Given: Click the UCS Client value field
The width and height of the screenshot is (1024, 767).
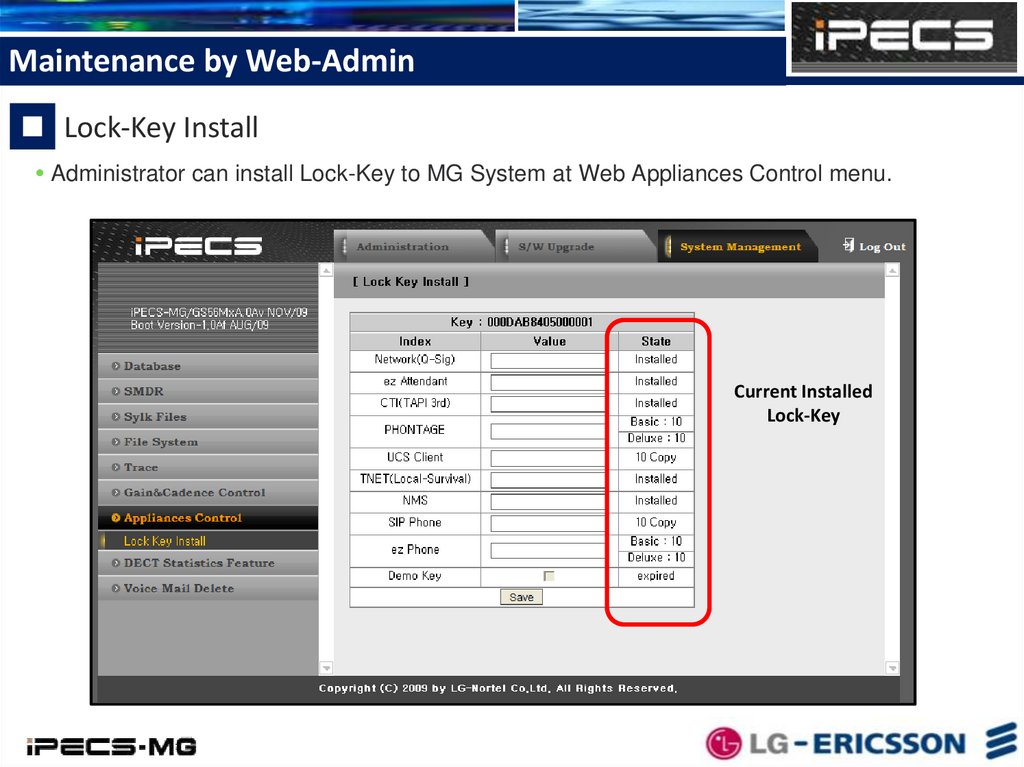Looking at the screenshot, I should (549, 459).
